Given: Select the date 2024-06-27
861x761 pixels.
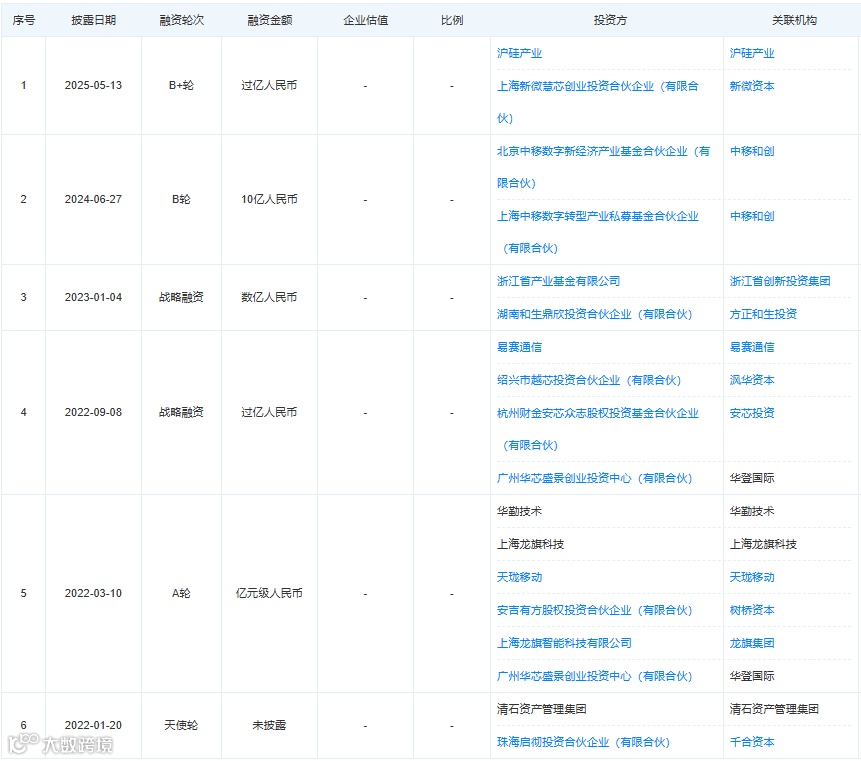Looking at the screenshot, I should point(93,199).
